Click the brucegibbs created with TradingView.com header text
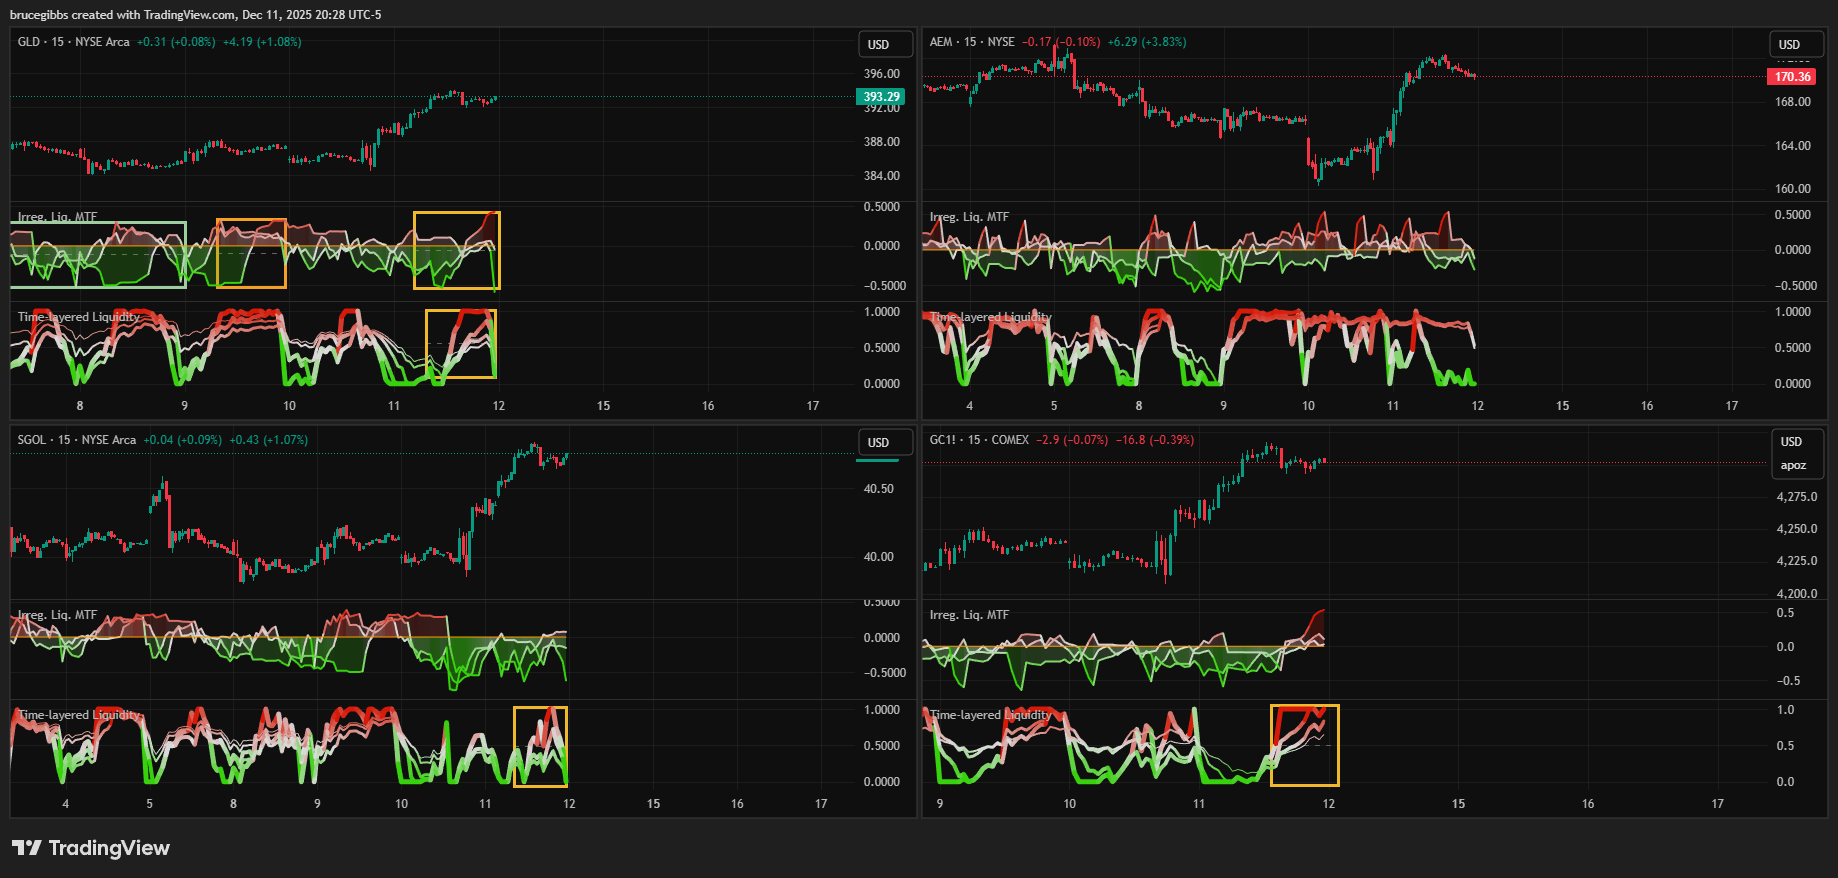Screen dimensions: 1838x878 click(195, 15)
